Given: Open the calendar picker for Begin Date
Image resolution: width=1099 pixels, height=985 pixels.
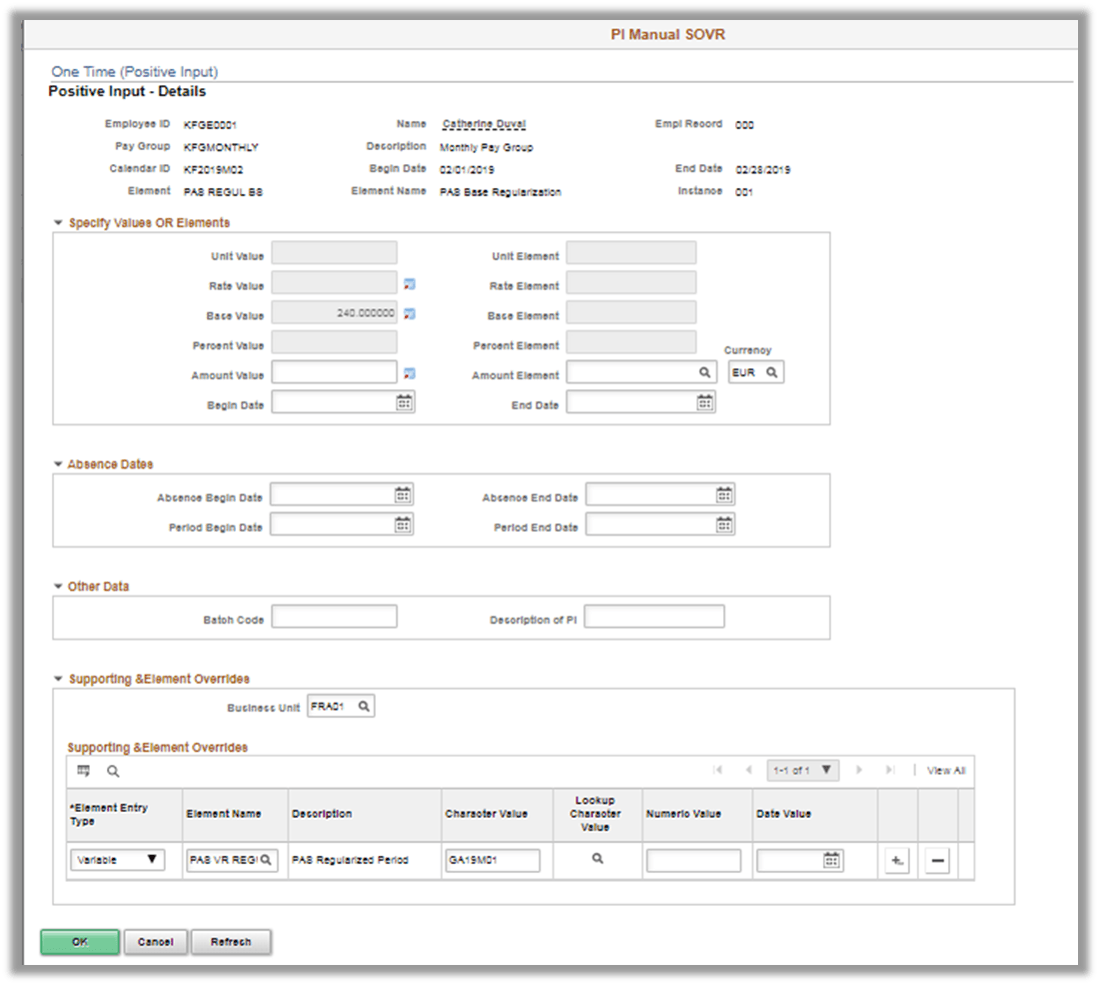Looking at the screenshot, I should tap(404, 401).
